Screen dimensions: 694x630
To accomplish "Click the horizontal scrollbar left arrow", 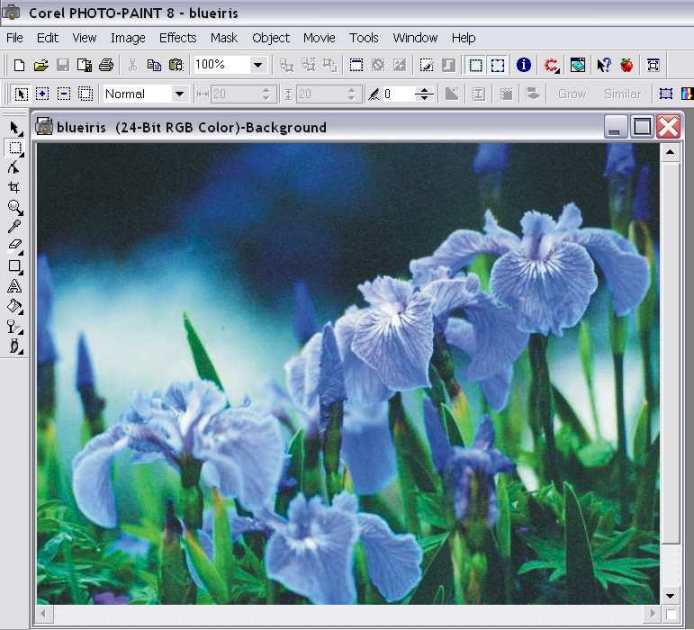I will pyautogui.click(x=44, y=614).
